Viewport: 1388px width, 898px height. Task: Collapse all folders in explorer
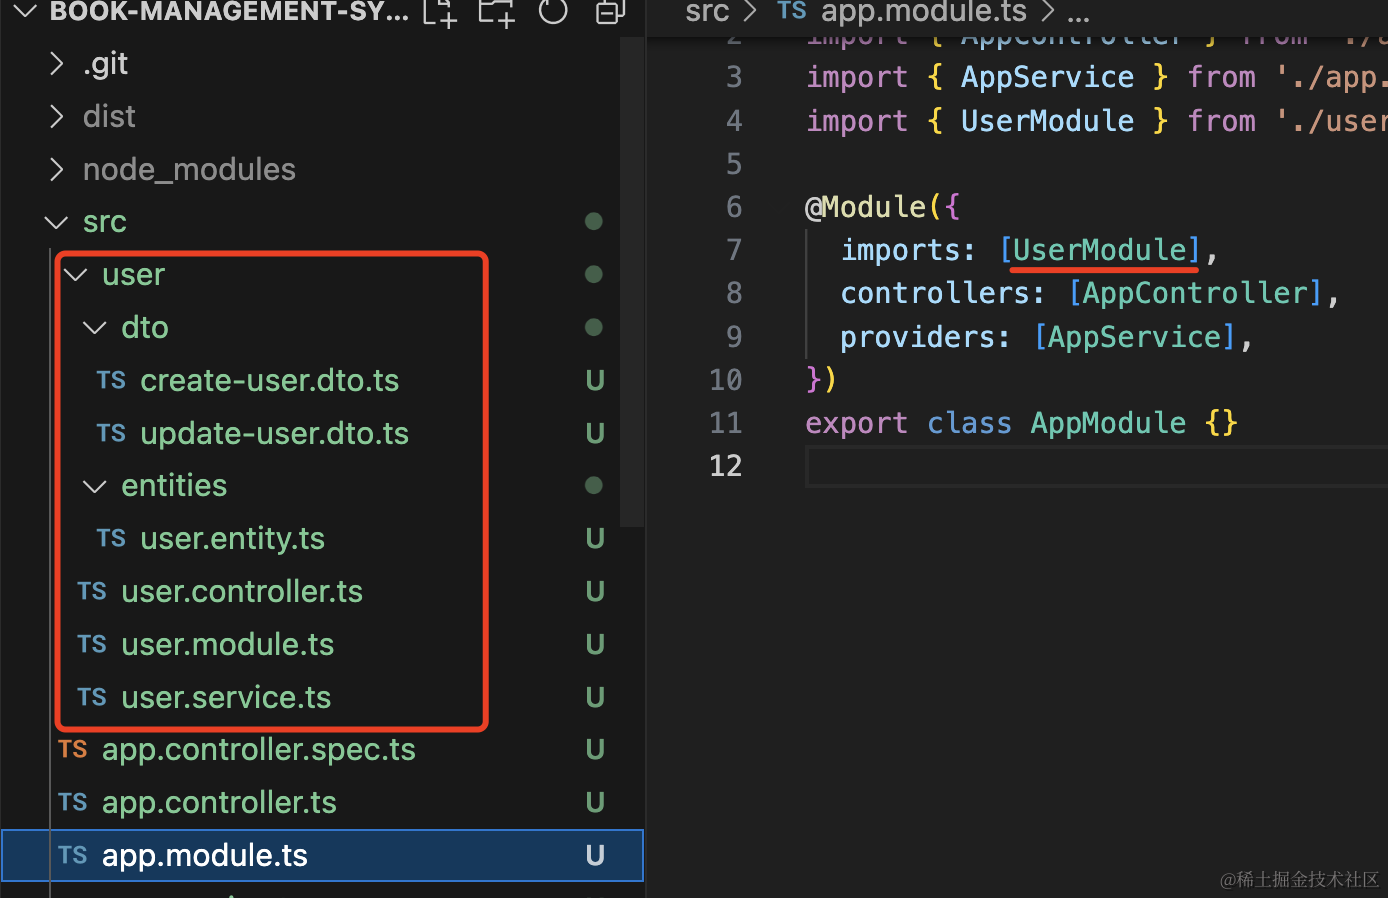pos(609,12)
